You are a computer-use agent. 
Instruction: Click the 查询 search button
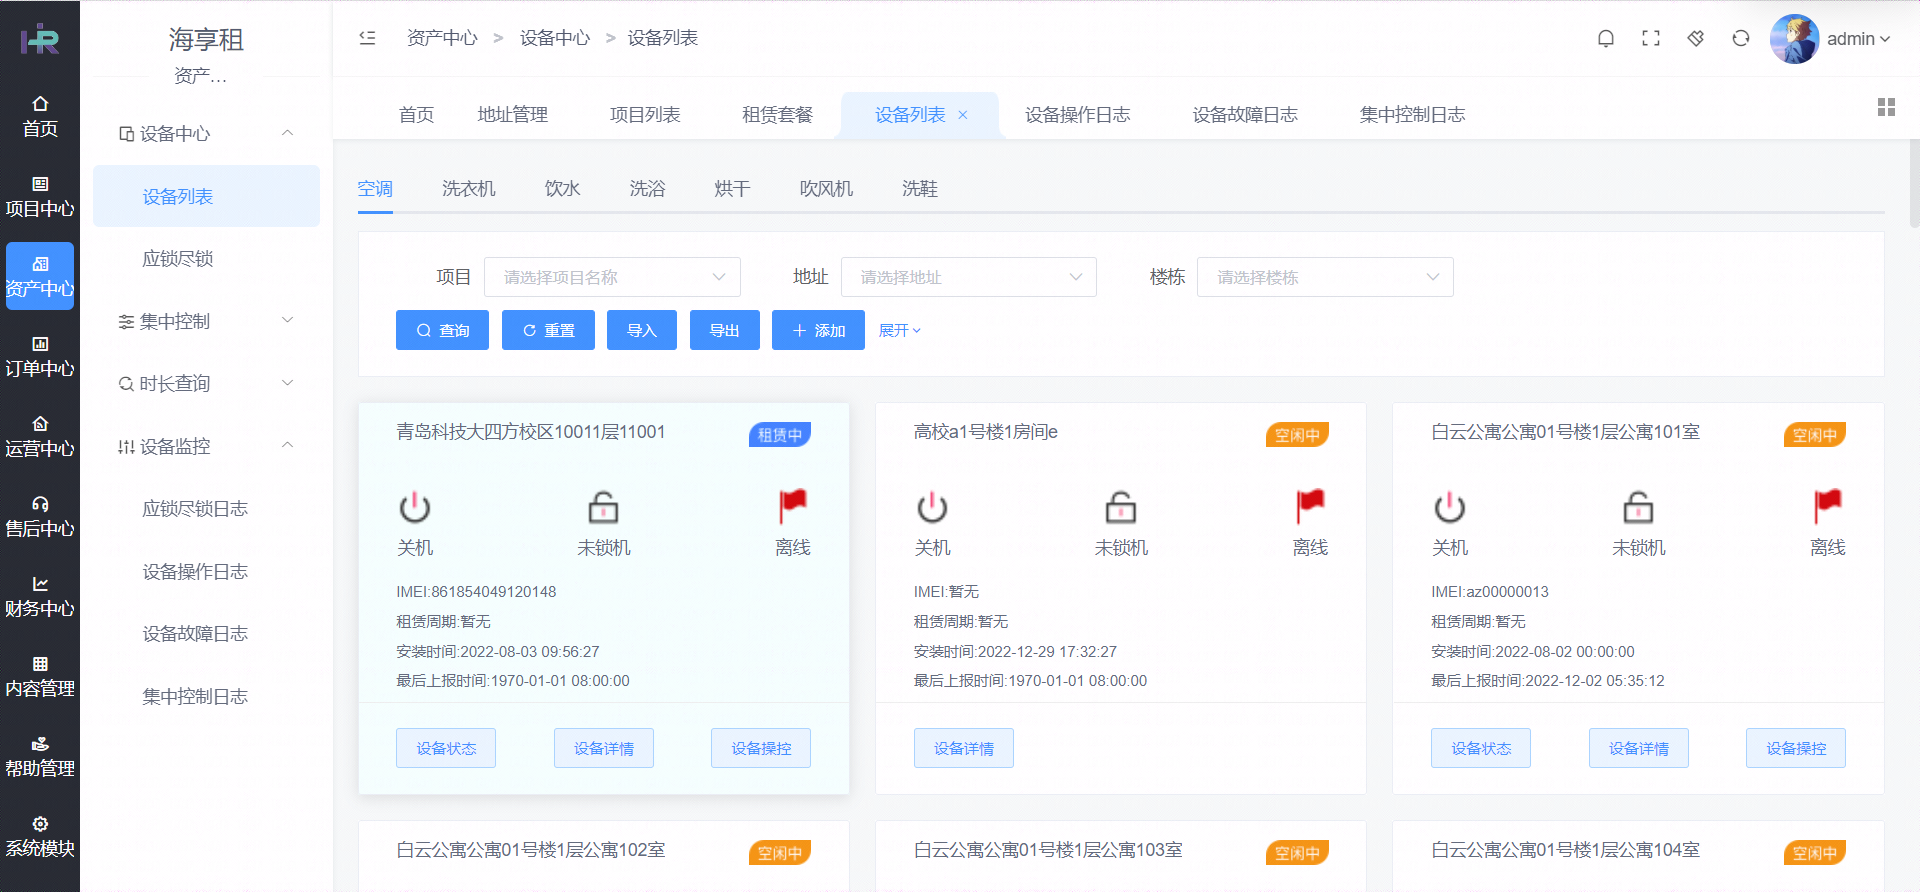(442, 330)
